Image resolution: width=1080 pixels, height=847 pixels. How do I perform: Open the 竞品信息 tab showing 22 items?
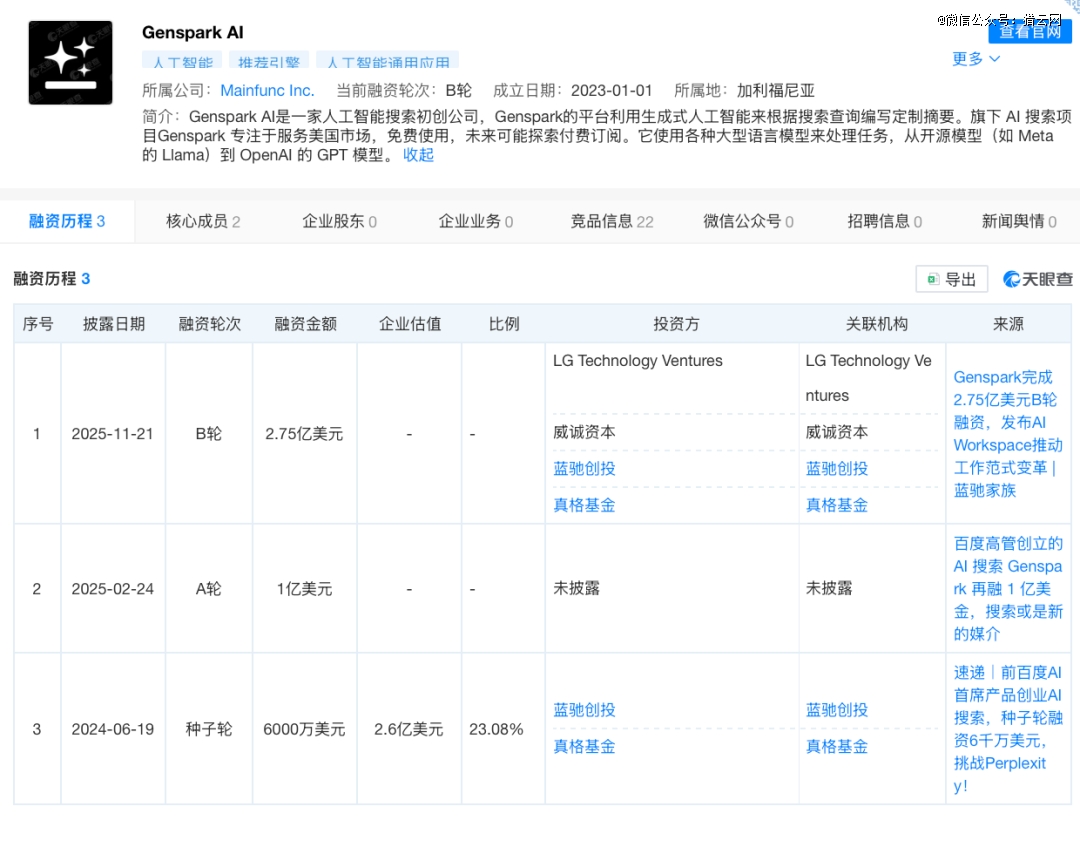click(611, 221)
